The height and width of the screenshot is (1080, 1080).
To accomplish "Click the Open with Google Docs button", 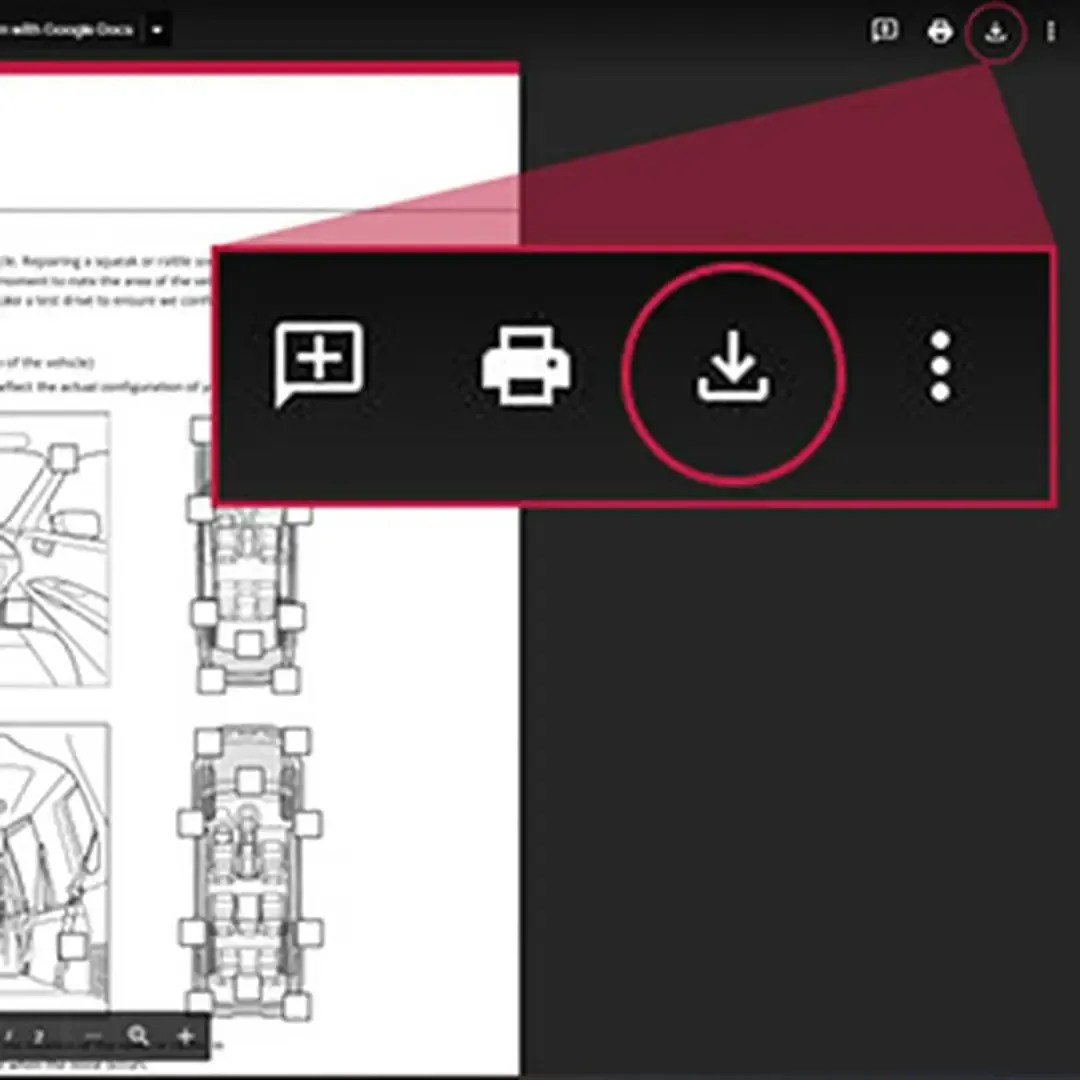I will coord(70,30).
